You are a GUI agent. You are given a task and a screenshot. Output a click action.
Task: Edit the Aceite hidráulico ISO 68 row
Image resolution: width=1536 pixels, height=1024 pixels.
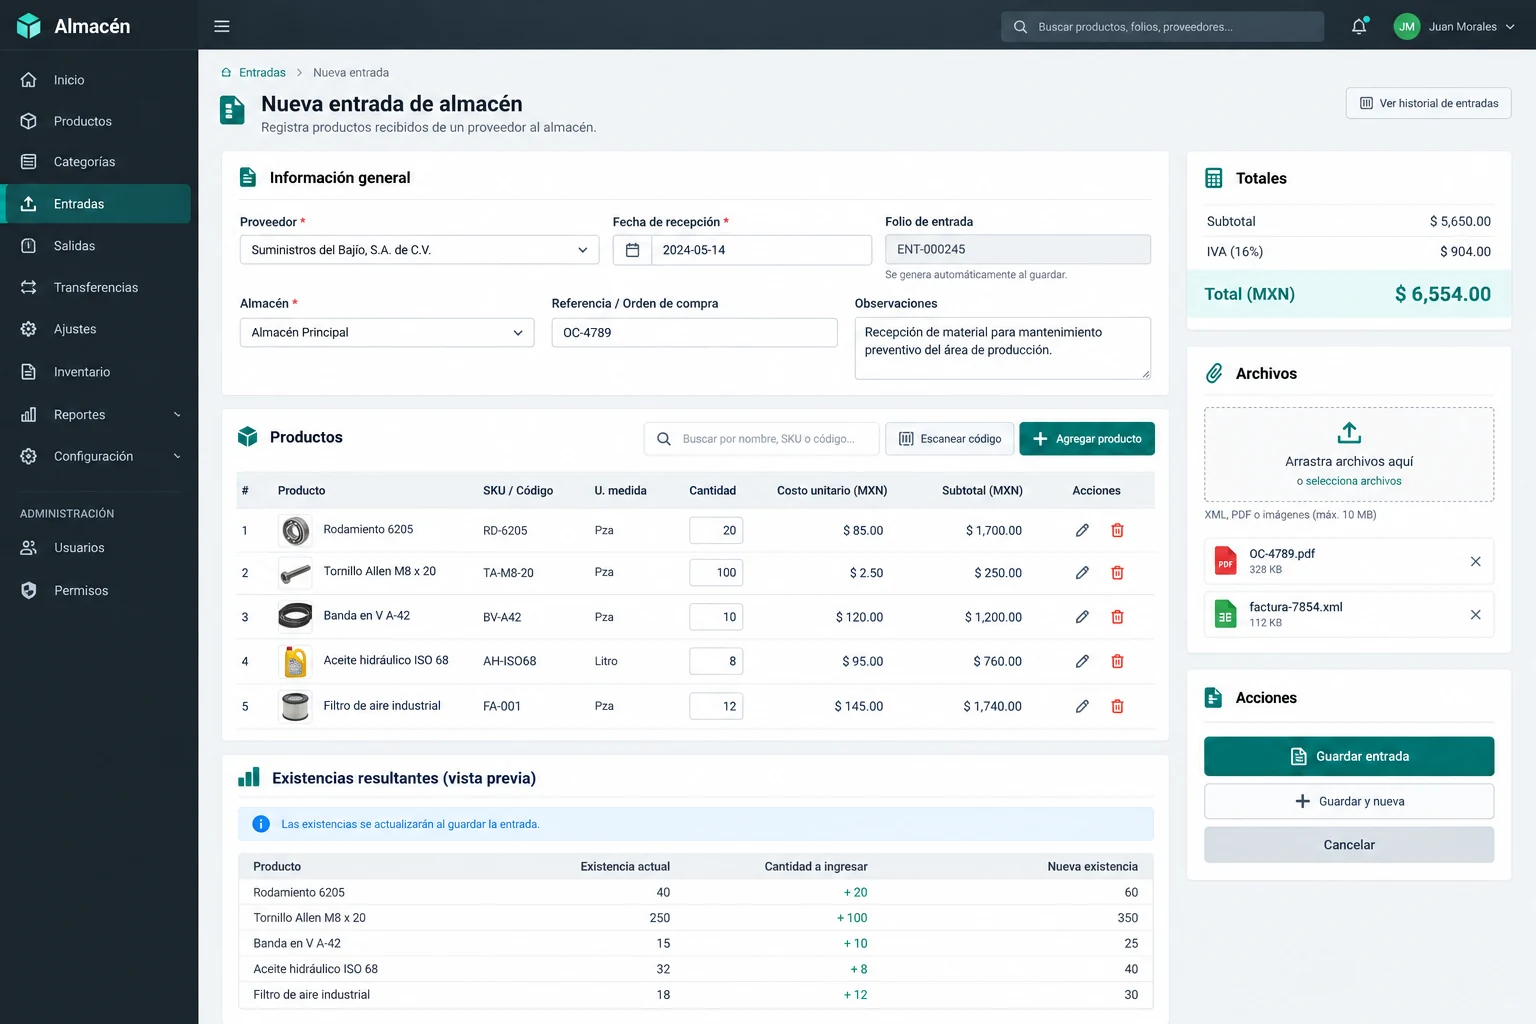click(1082, 661)
